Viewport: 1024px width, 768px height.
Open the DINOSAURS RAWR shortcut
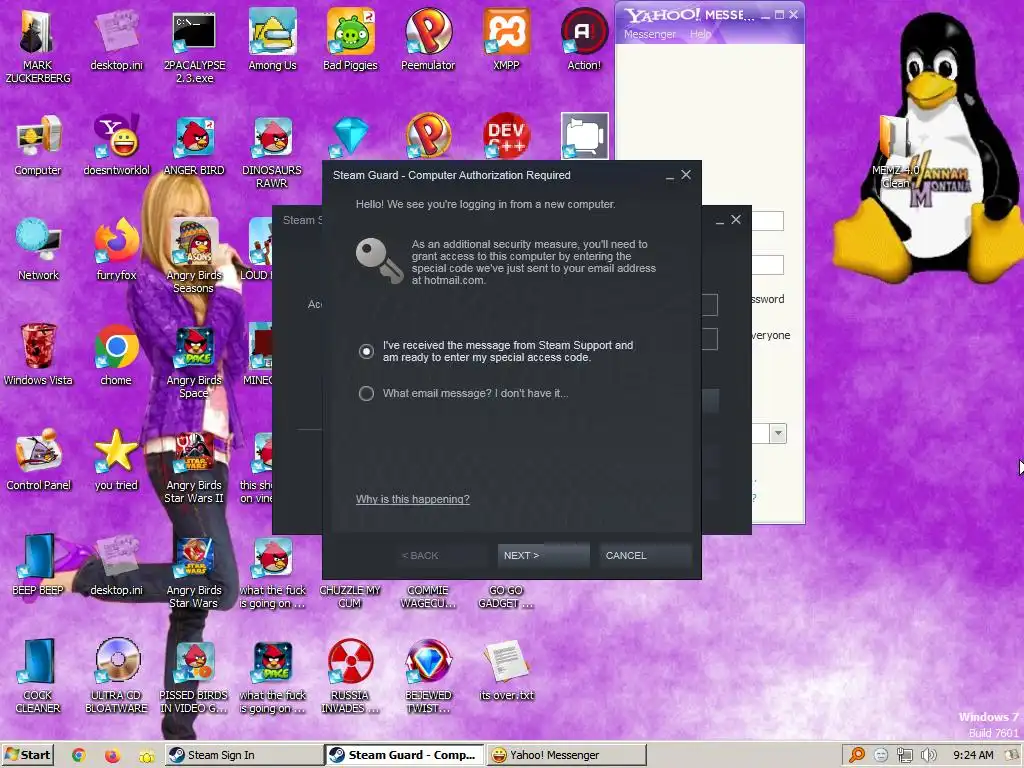pos(272,152)
